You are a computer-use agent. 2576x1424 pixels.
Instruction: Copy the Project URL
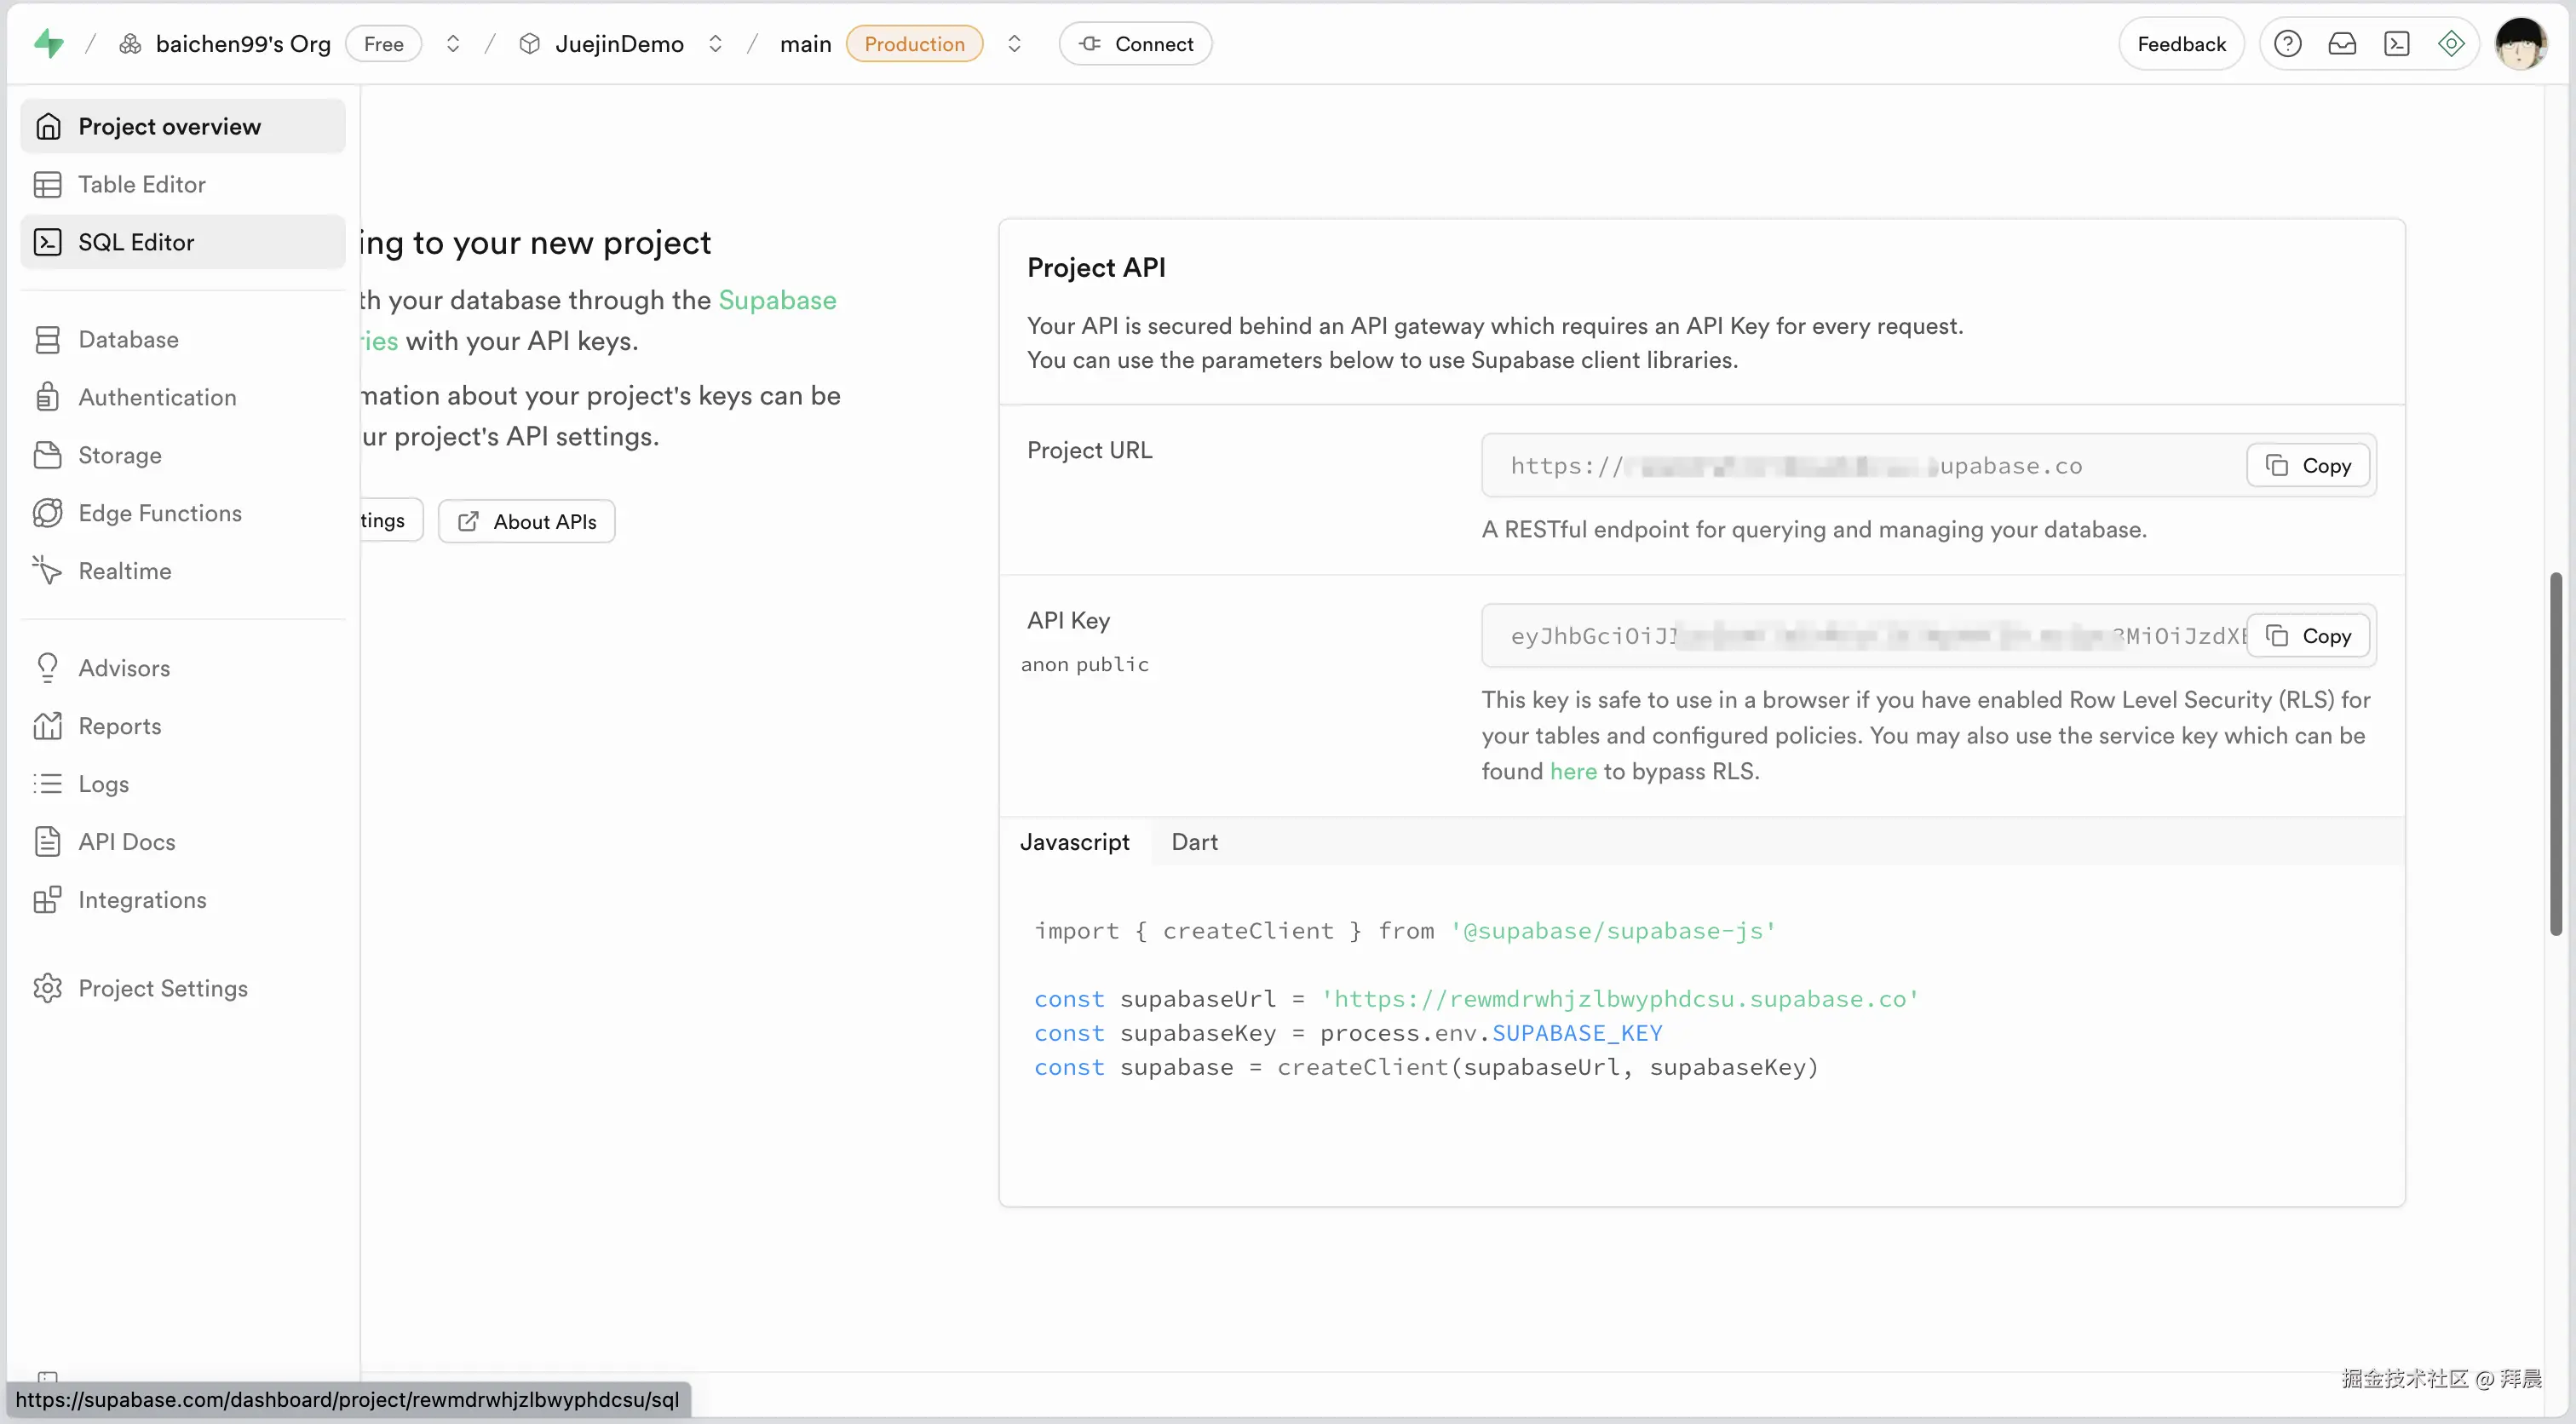point(2308,465)
